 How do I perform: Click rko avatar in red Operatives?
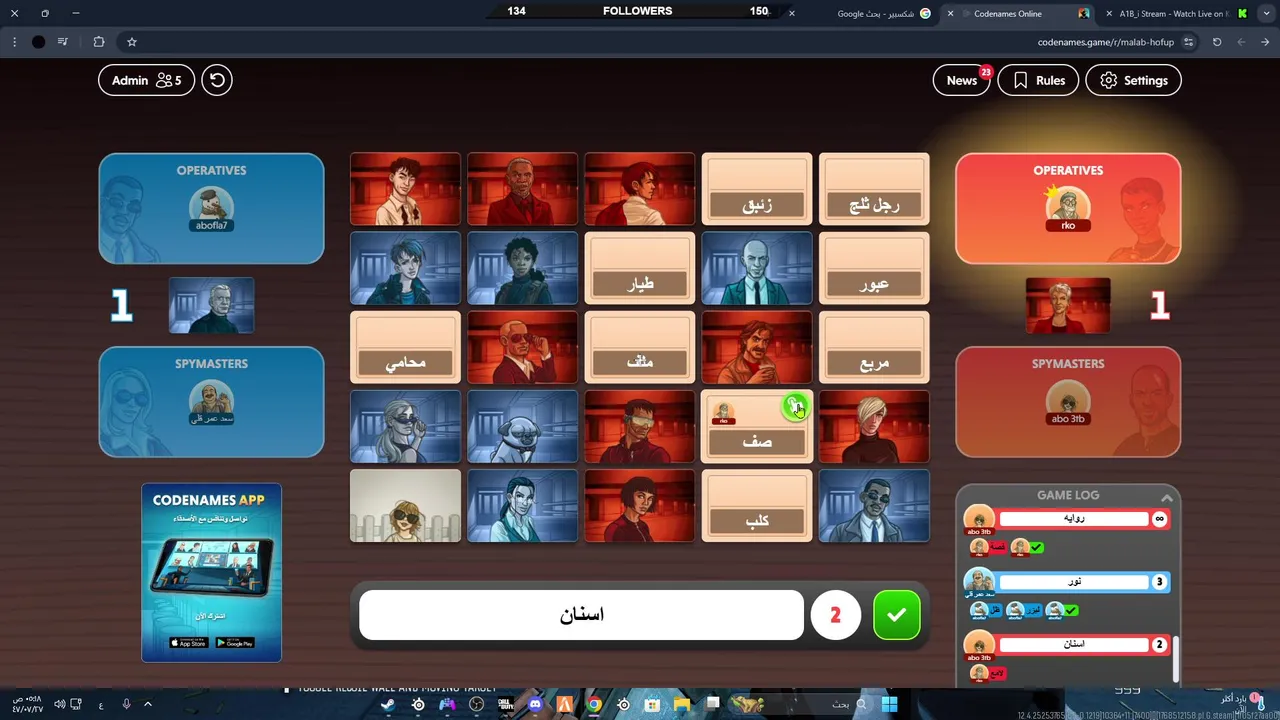[x=1068, y=208]
